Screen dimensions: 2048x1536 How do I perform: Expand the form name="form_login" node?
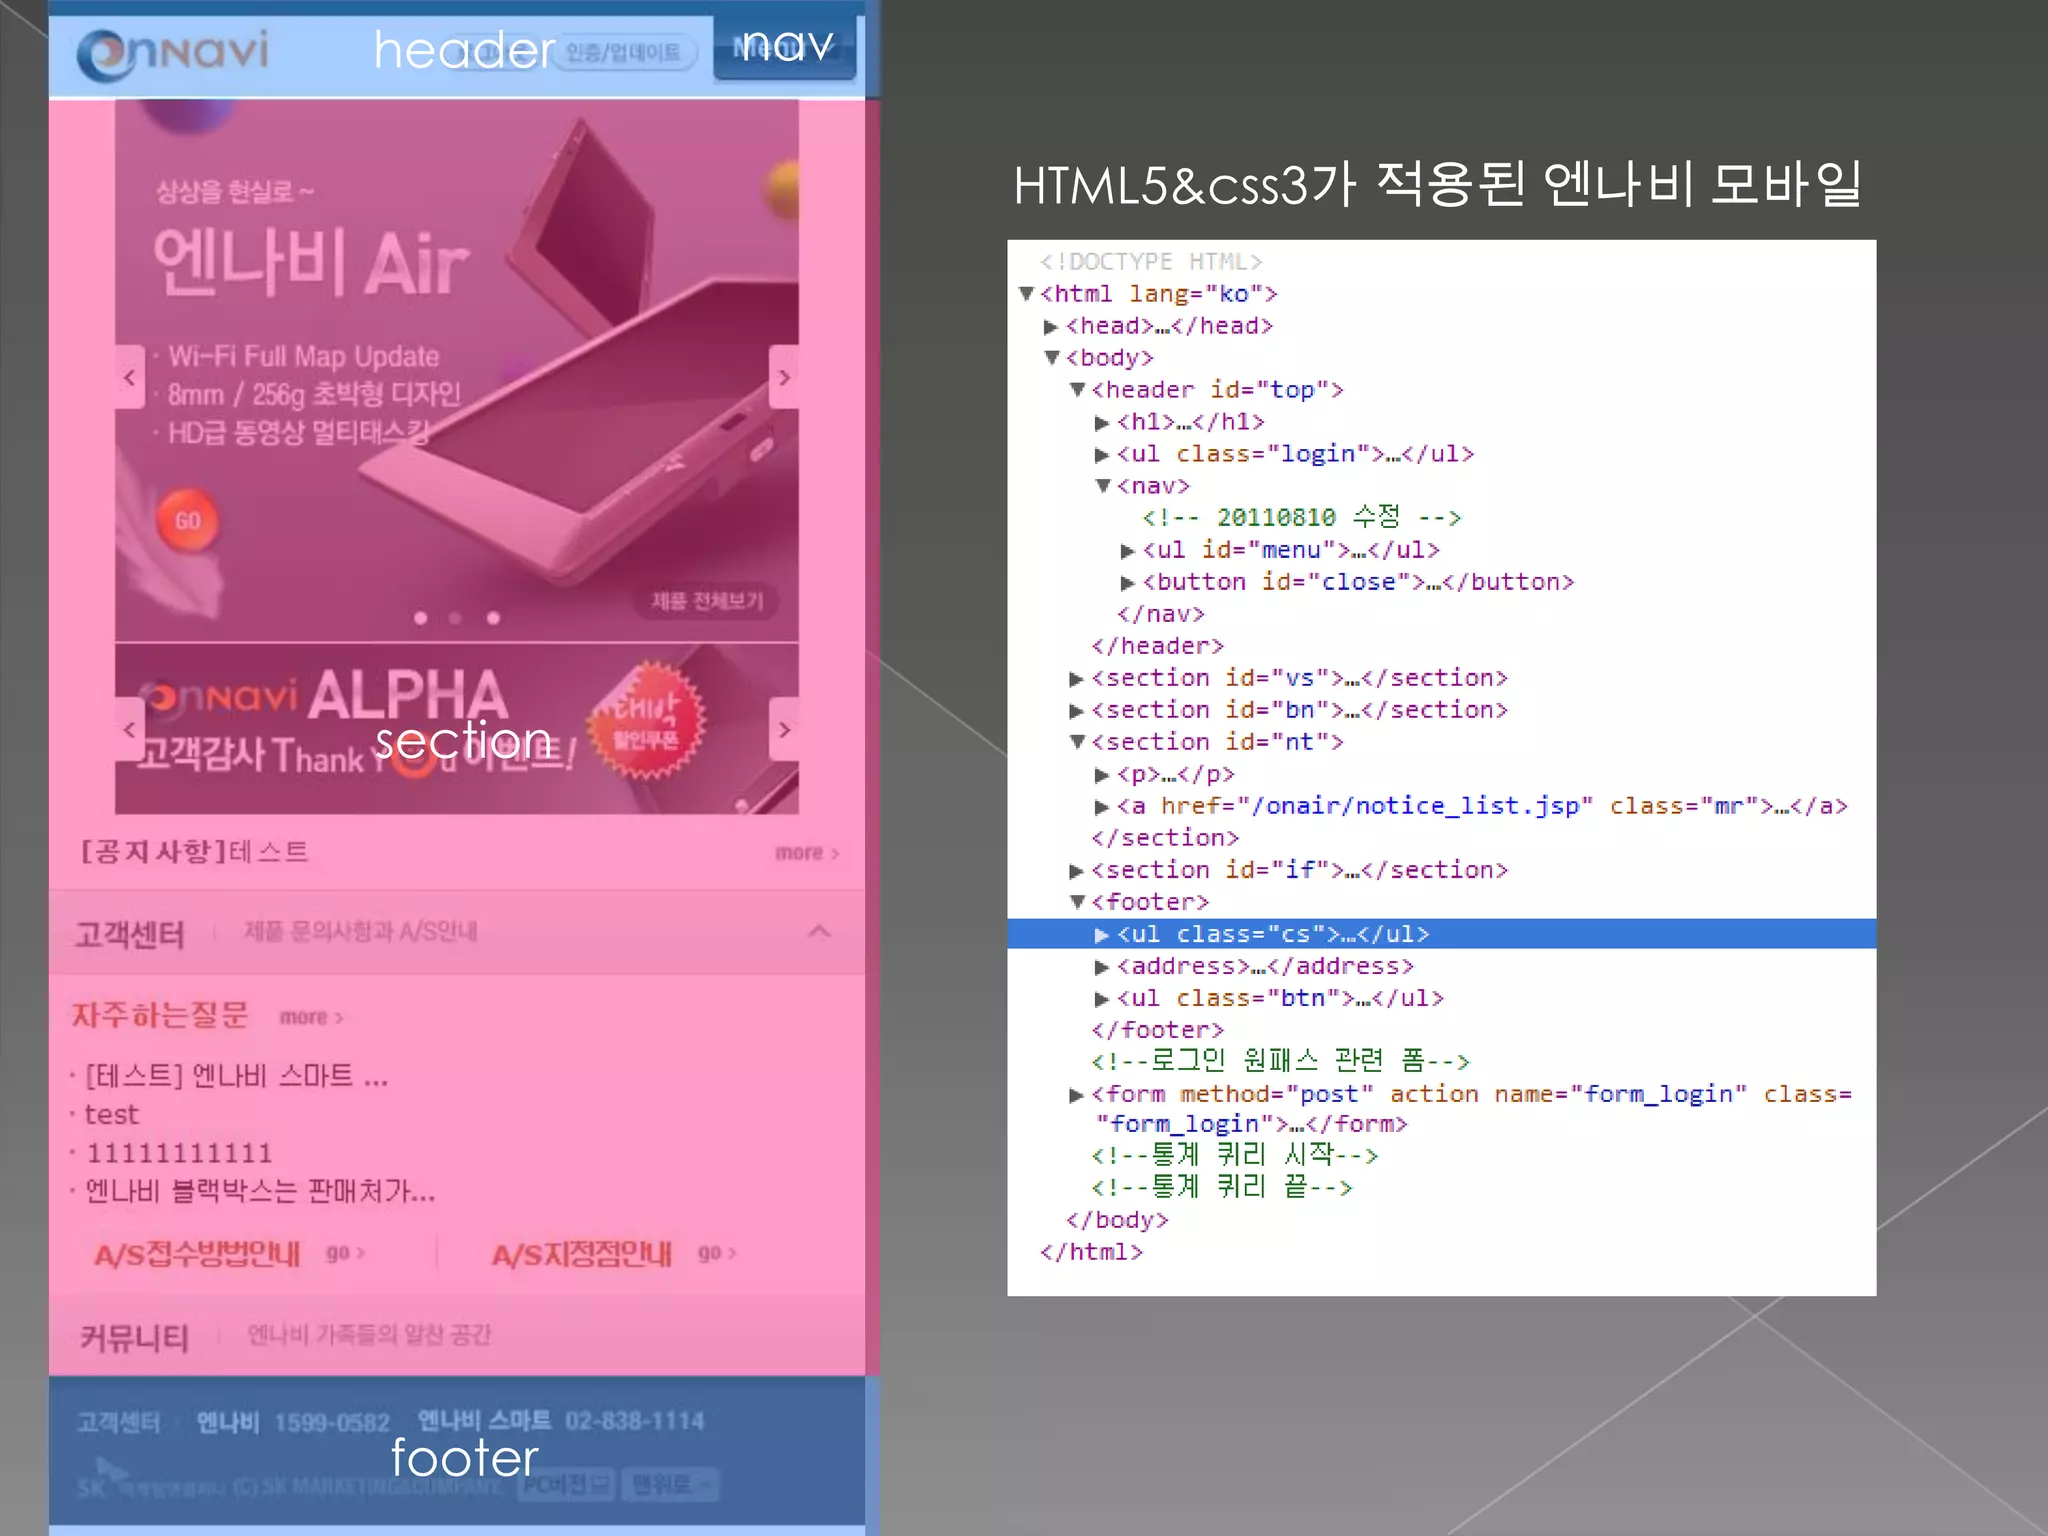click(x=1076, y=1095)
